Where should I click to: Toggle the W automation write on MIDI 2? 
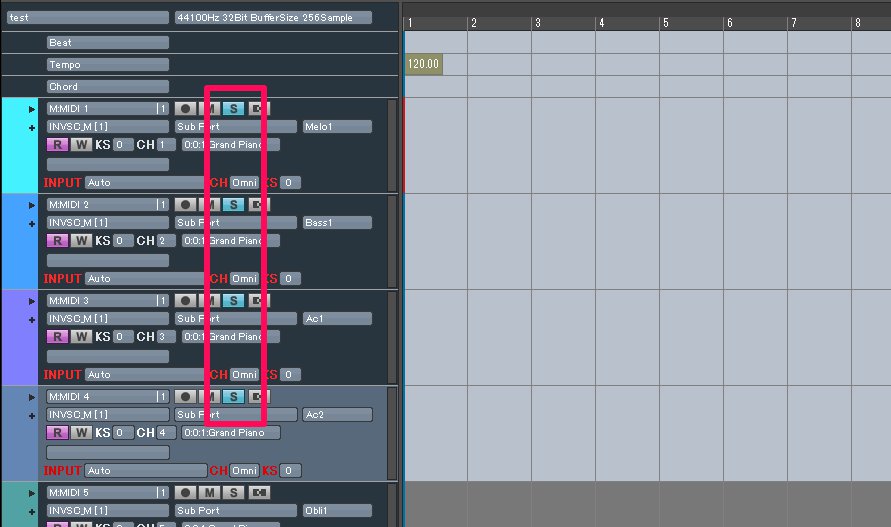point(81,240)
